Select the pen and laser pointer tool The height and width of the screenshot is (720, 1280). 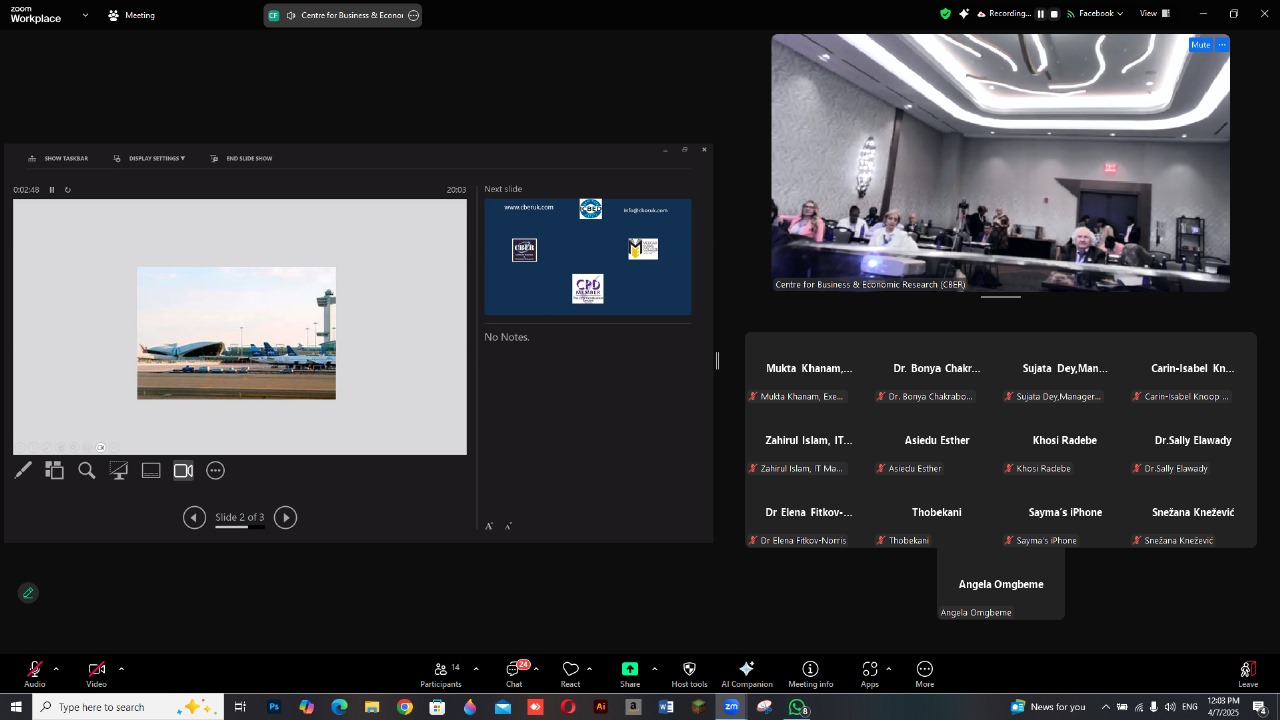coord(23,471)
